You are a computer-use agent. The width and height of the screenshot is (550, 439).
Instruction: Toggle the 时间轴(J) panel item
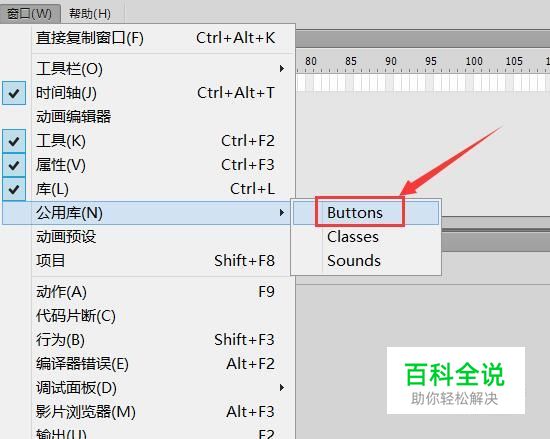click(x=148, y=93)
